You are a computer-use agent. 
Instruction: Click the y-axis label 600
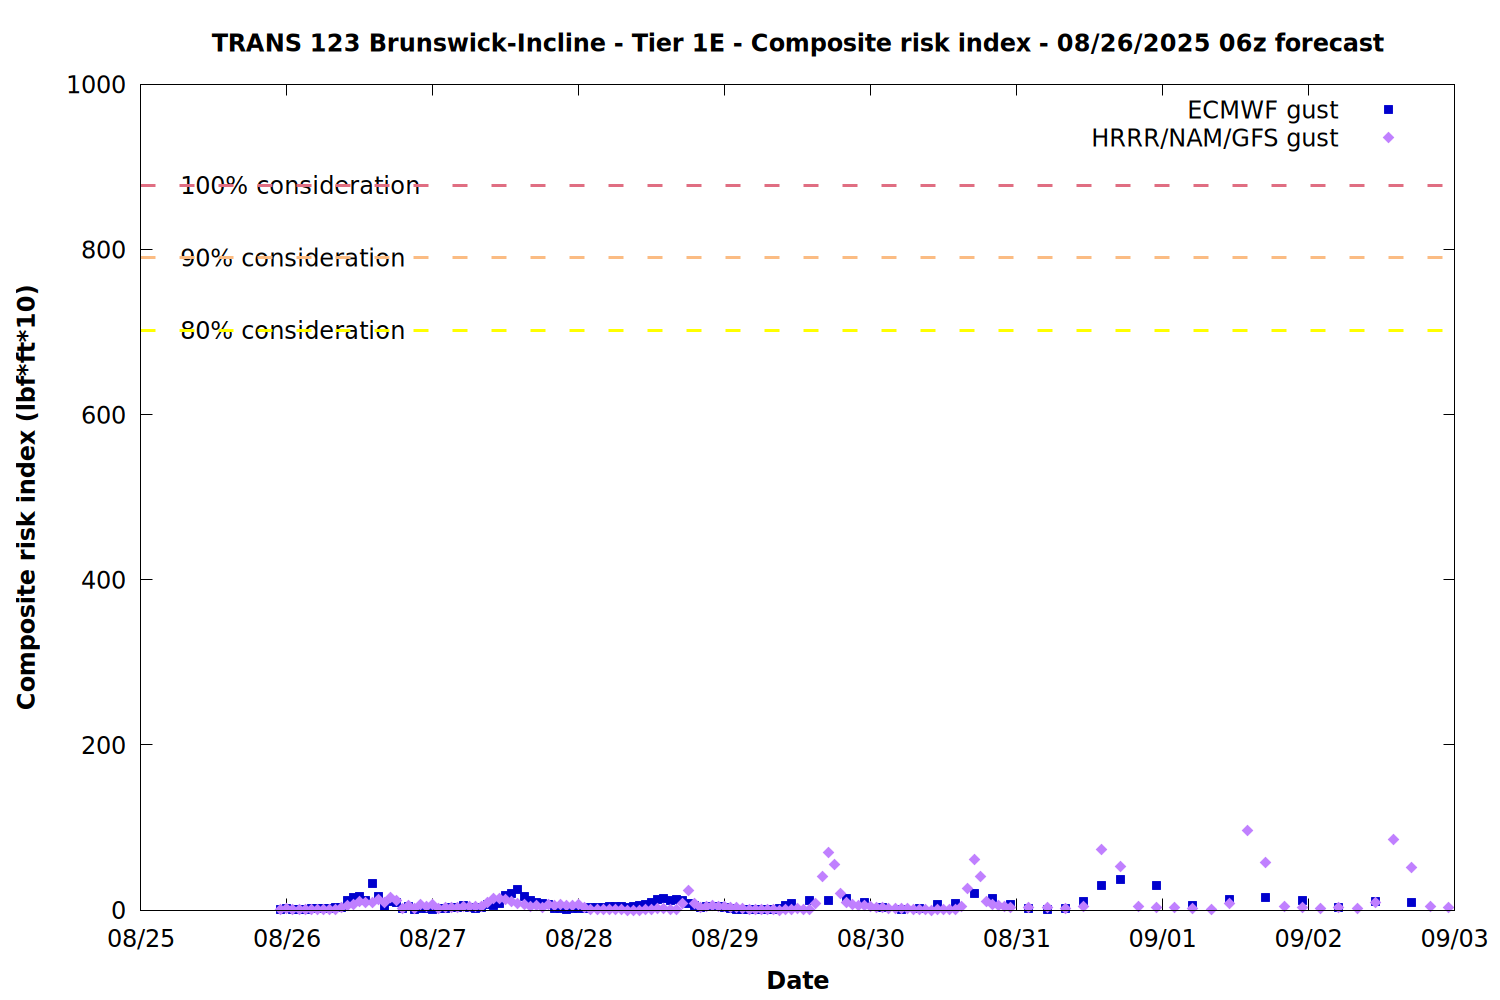click(104, 415)
